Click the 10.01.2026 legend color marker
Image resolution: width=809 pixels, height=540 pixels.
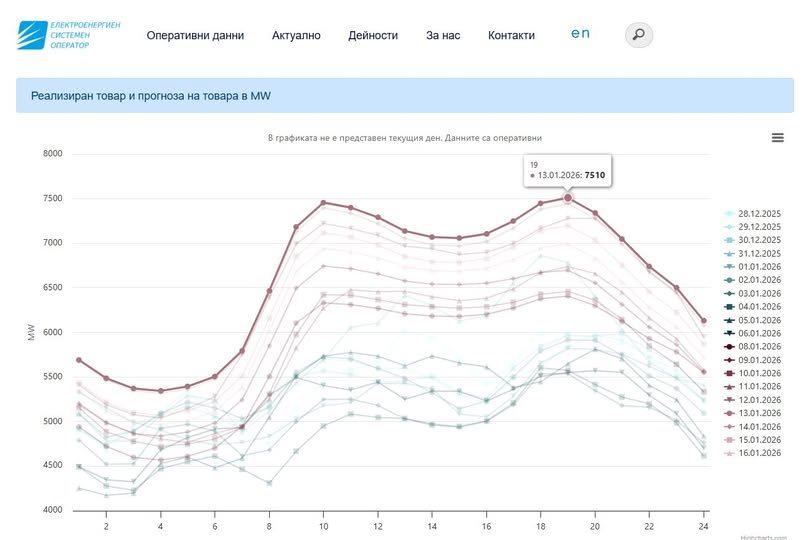pos(729,373)
